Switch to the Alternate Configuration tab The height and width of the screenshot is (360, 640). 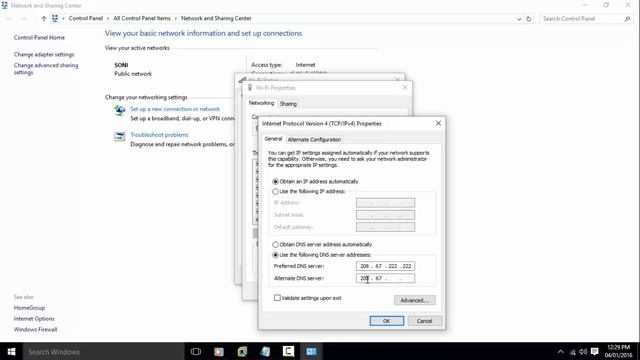[x=314, y=140]
